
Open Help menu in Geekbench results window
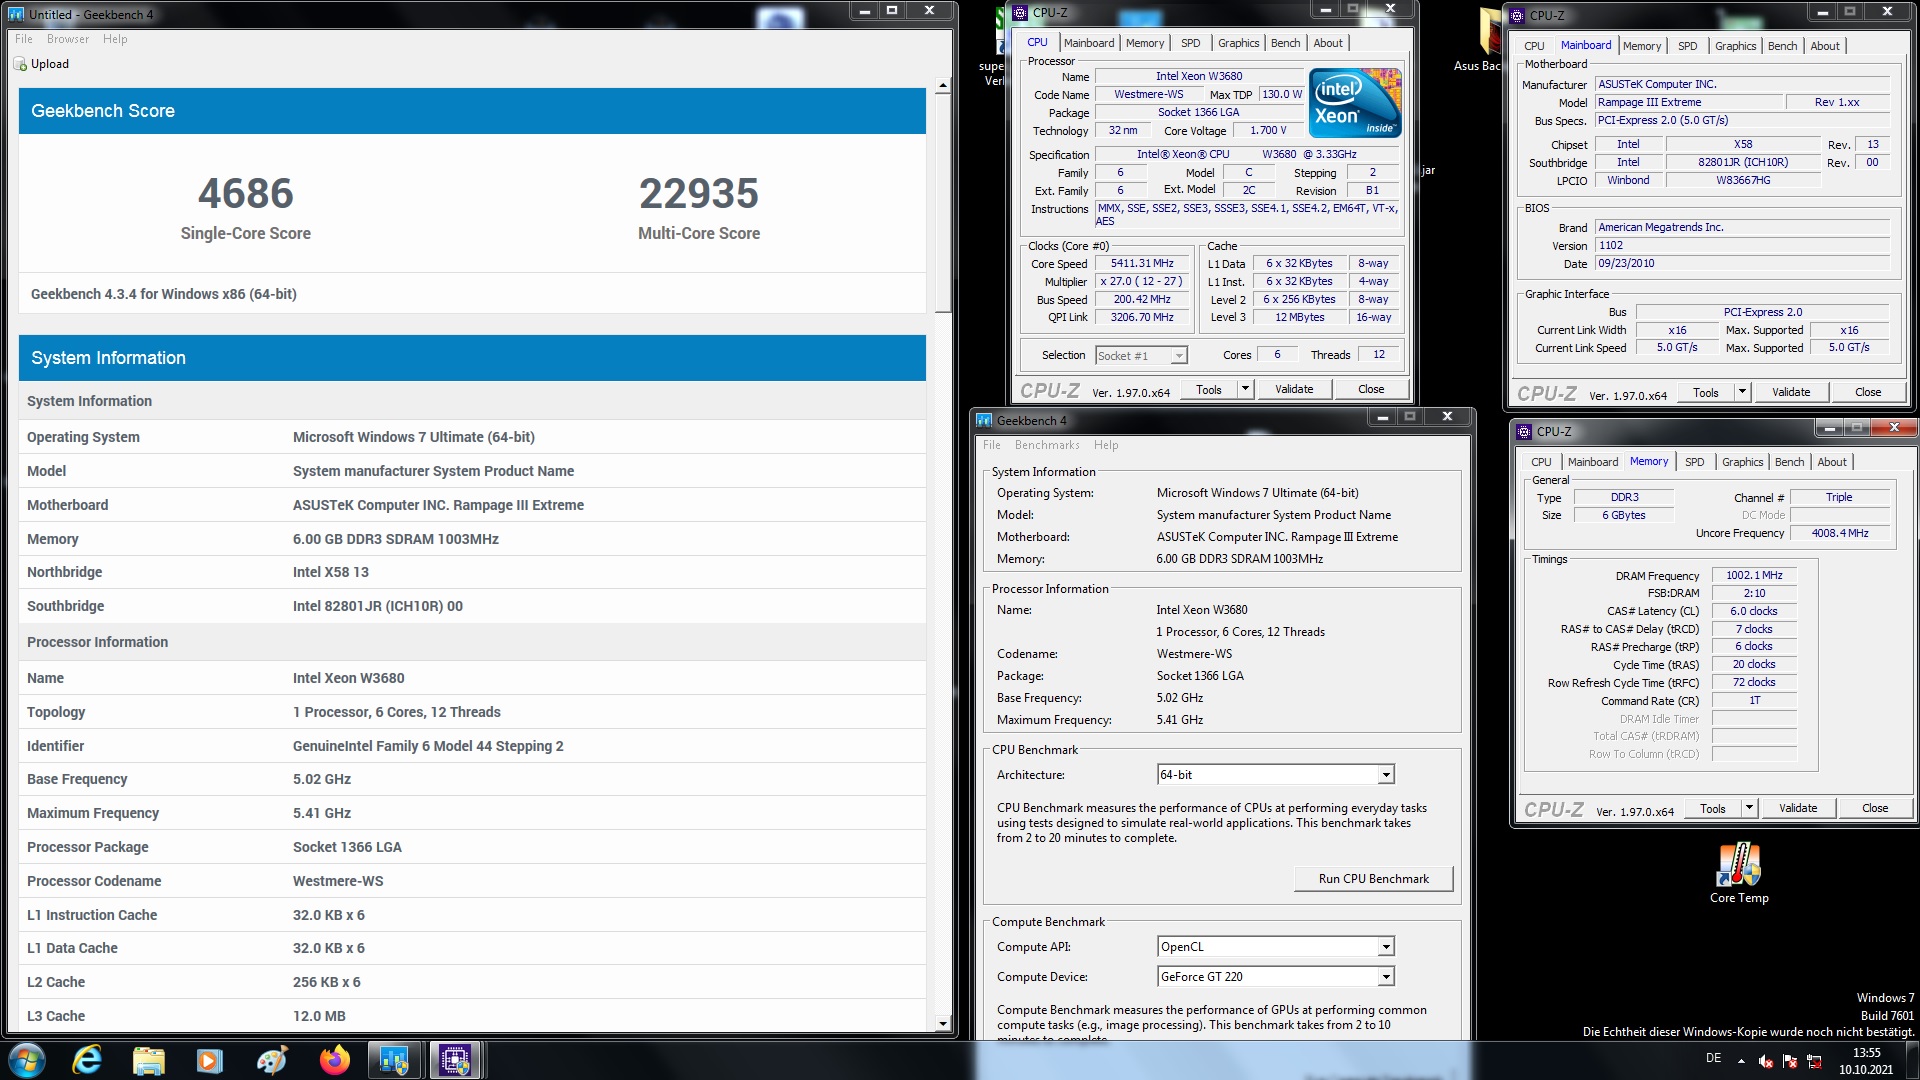point(115,39)
